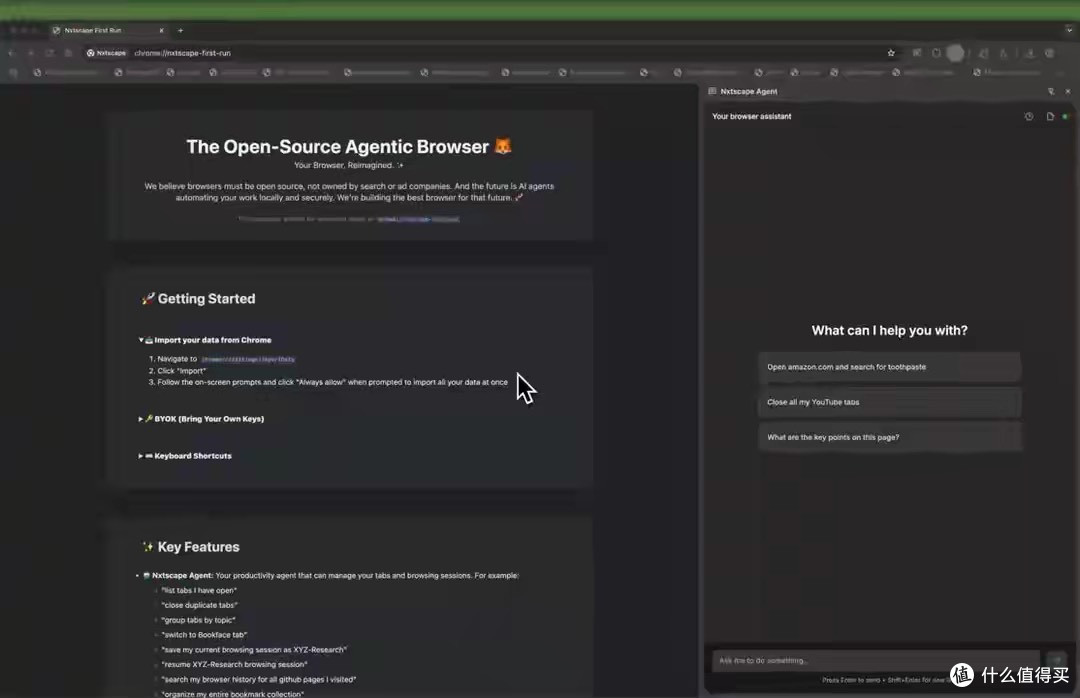
Task: Click the '"close duplicate tabs"' example
Action: (x=199, y=605)
